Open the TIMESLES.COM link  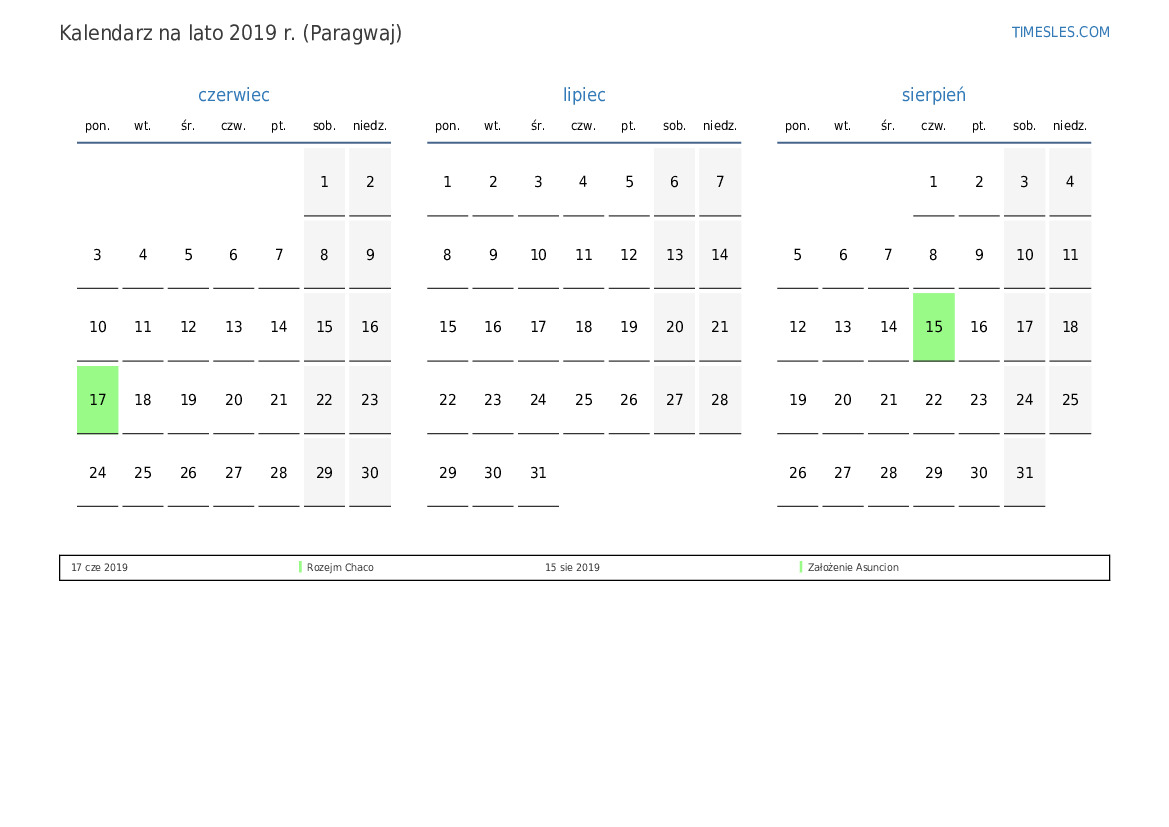(x=1060, y=32)
